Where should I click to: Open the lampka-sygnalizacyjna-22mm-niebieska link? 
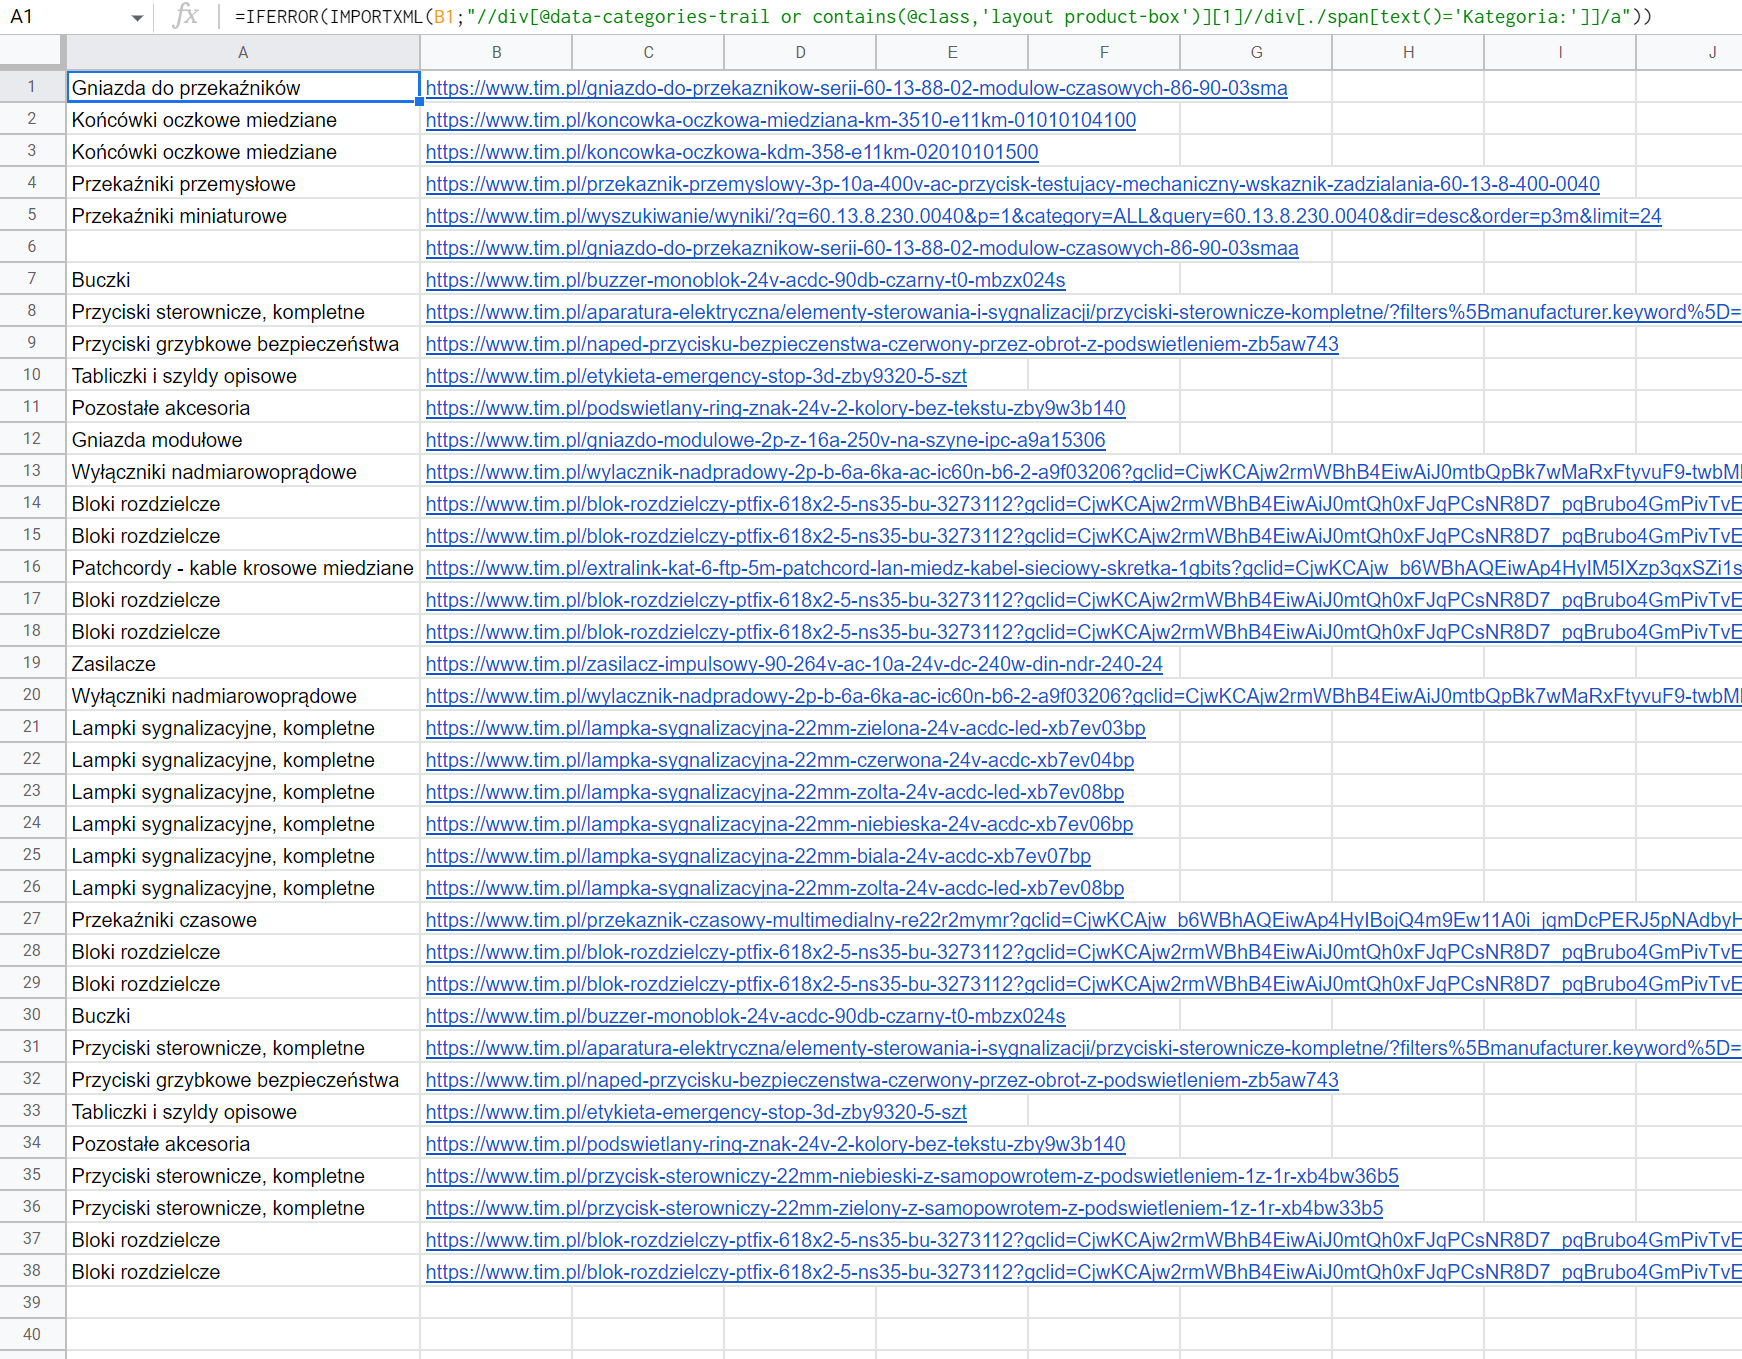pos(780,824)
